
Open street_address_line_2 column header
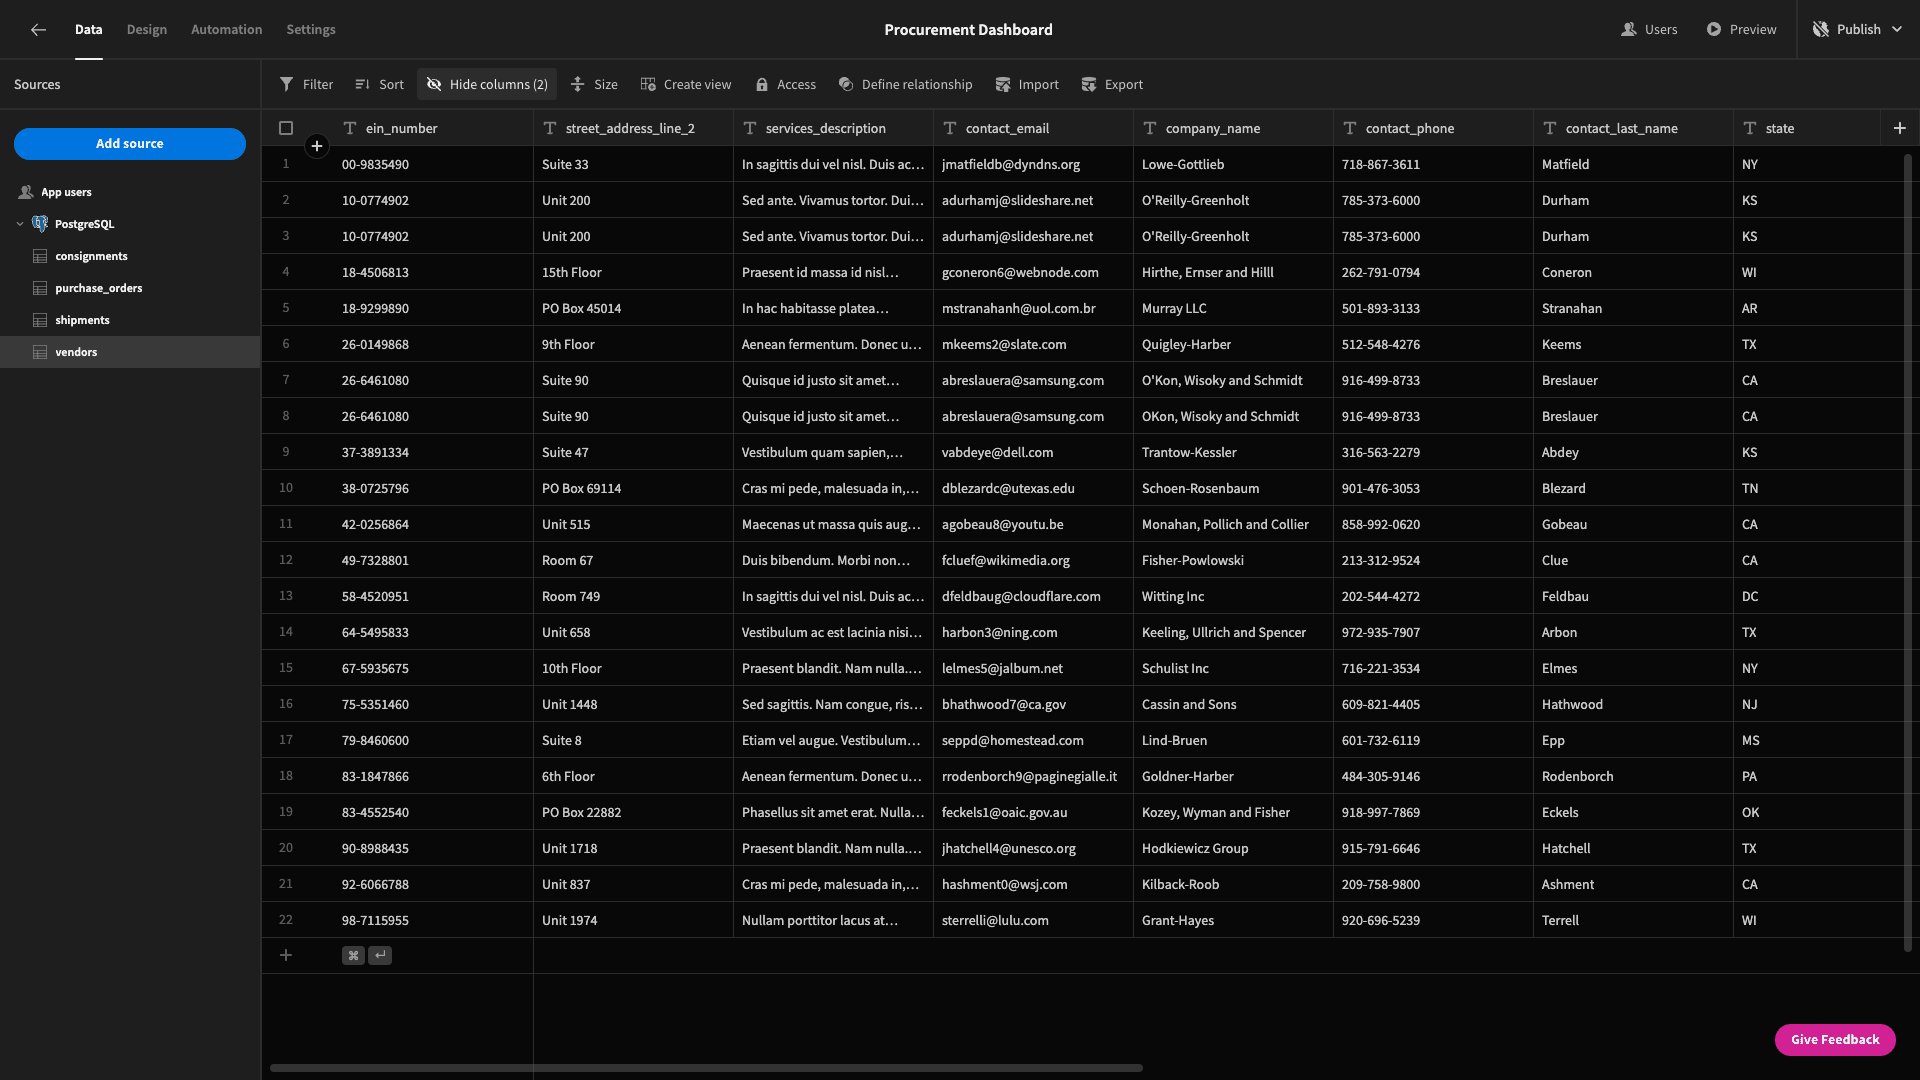(x=633, y=128)
